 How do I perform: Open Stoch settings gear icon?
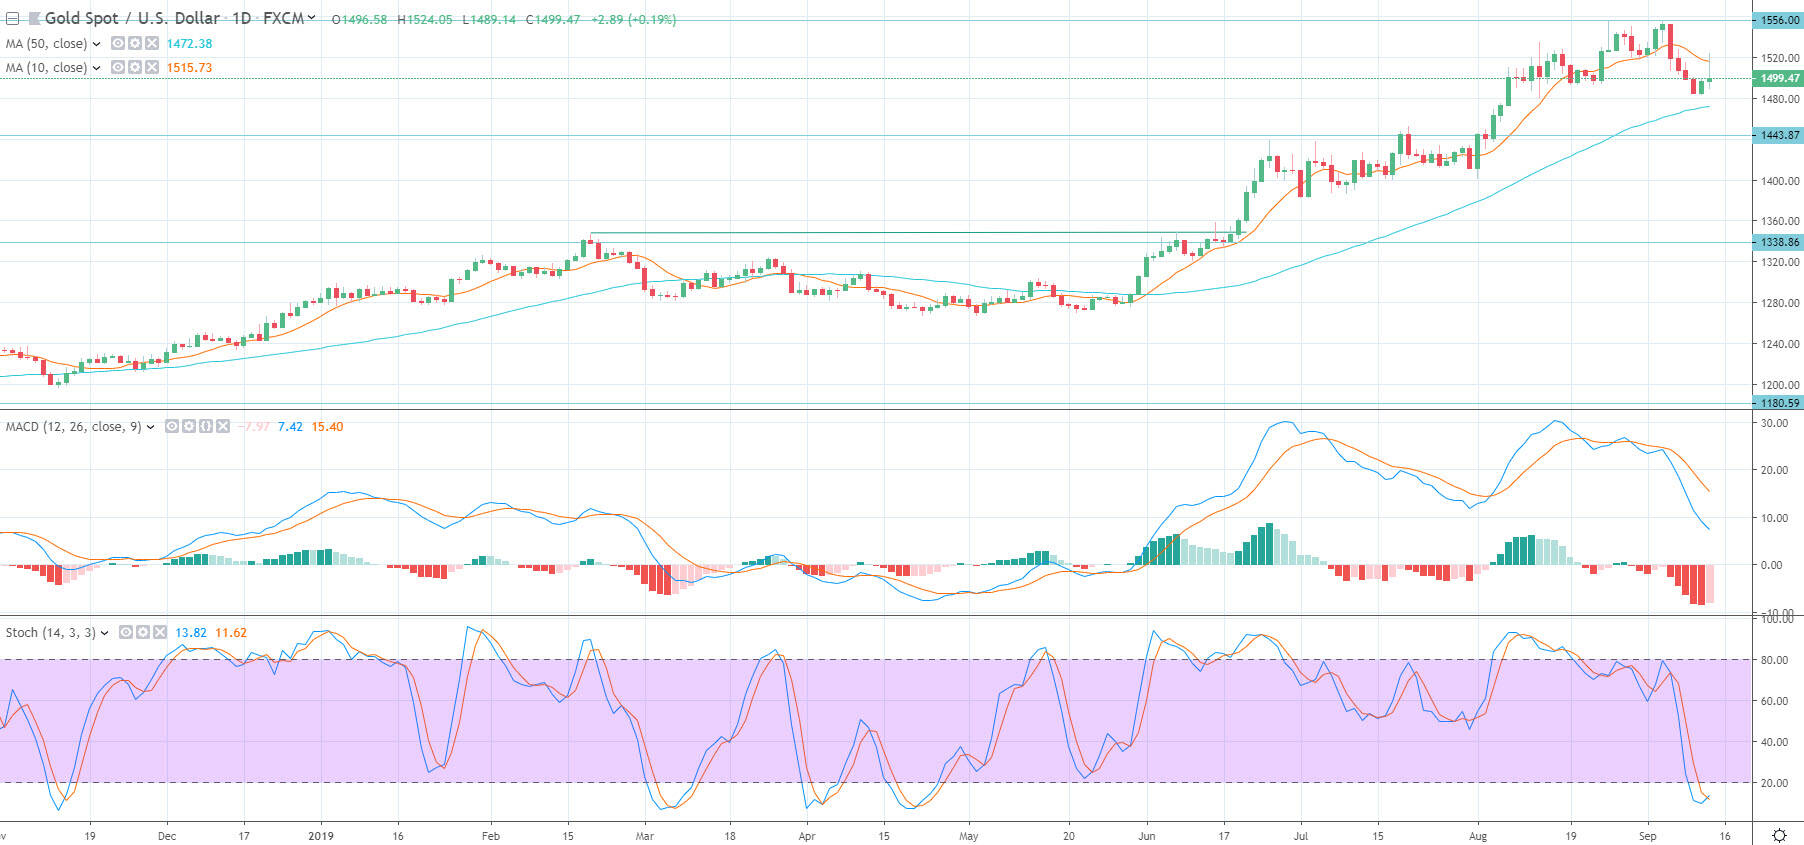(x=142, y=632)
